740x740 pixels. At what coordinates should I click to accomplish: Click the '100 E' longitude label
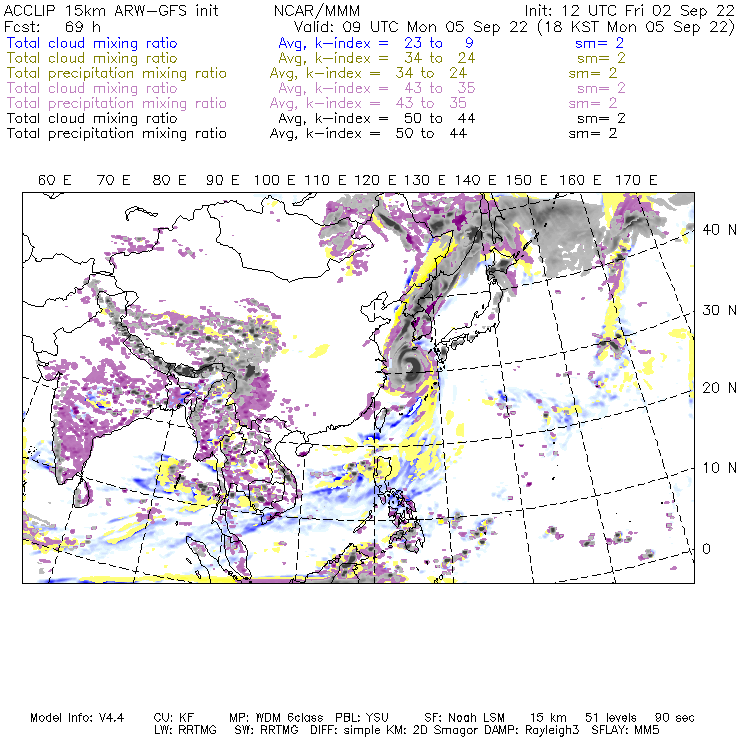pyautogui.click(x=274, y=180)
